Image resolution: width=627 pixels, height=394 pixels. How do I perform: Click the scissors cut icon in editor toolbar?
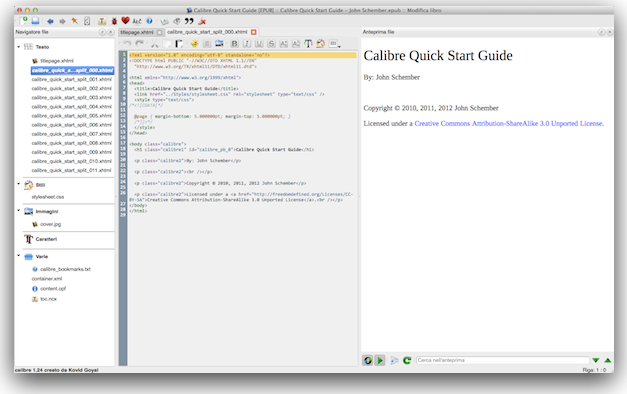pyautogui.click(x=155, y=44)
